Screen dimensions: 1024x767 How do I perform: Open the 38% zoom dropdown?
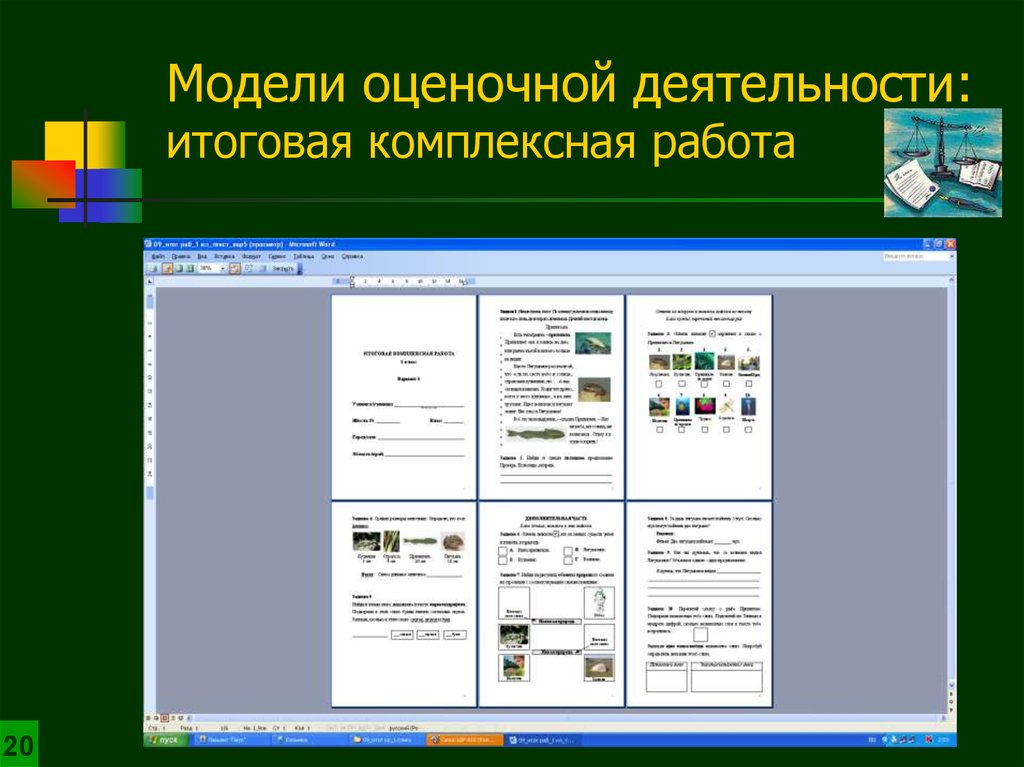pos(222,268)
